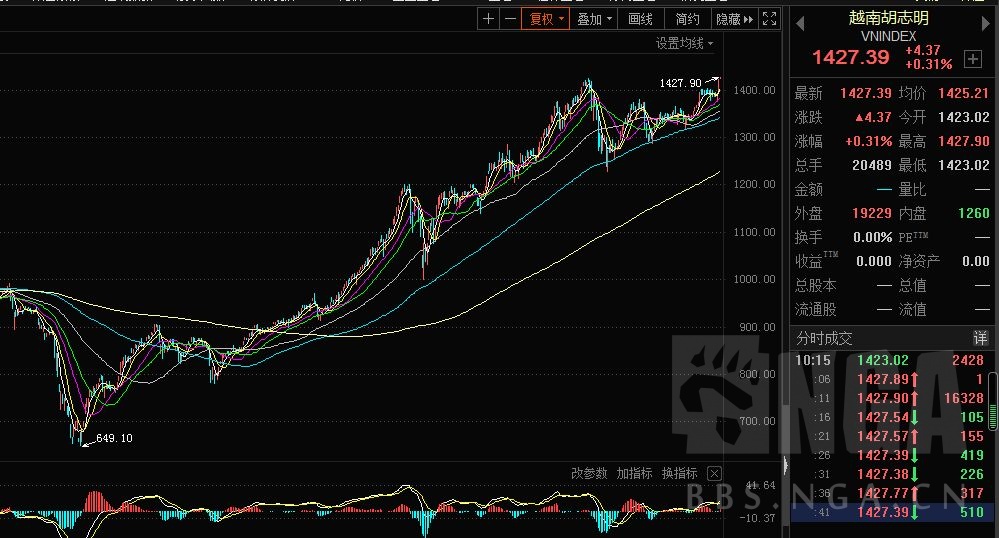Zoom in chart with plus button
The width and height of the screenshot is (999, 538).
pyautogui.click(x=488, y=19)
